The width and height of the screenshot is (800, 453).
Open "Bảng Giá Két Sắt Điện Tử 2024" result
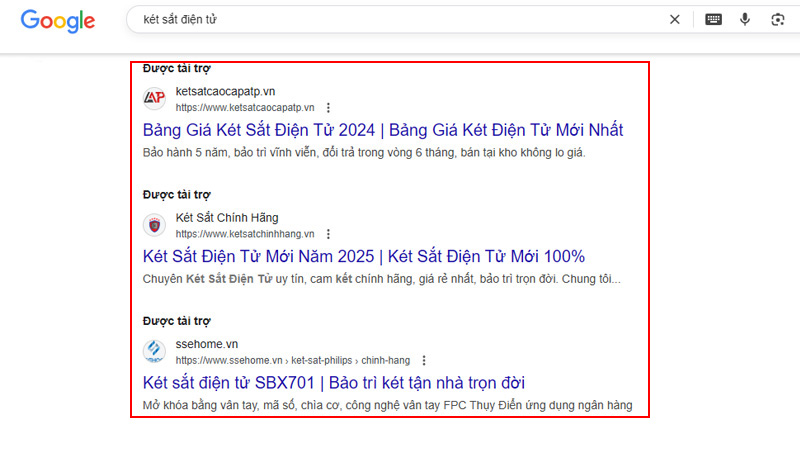pyautogui.click(x=383, y=130)
